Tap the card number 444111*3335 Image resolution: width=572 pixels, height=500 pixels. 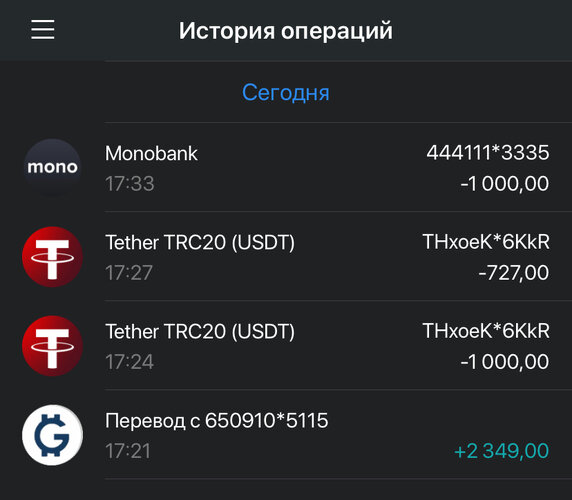coord(488,152)
